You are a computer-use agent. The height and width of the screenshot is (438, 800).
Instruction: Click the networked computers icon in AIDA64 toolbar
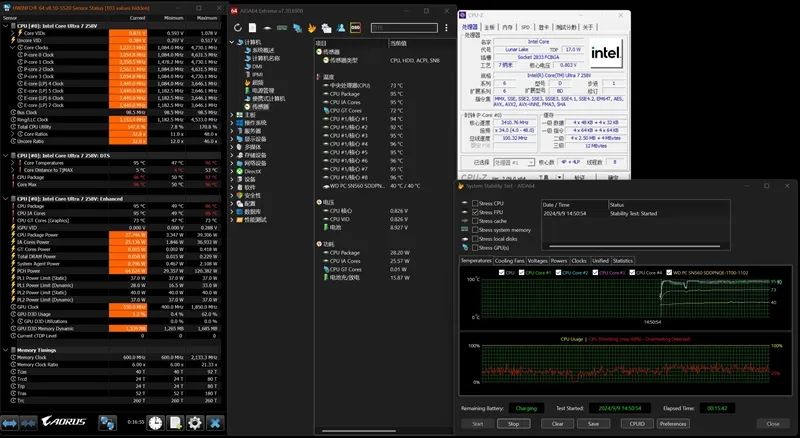click(x=297, y=28)
